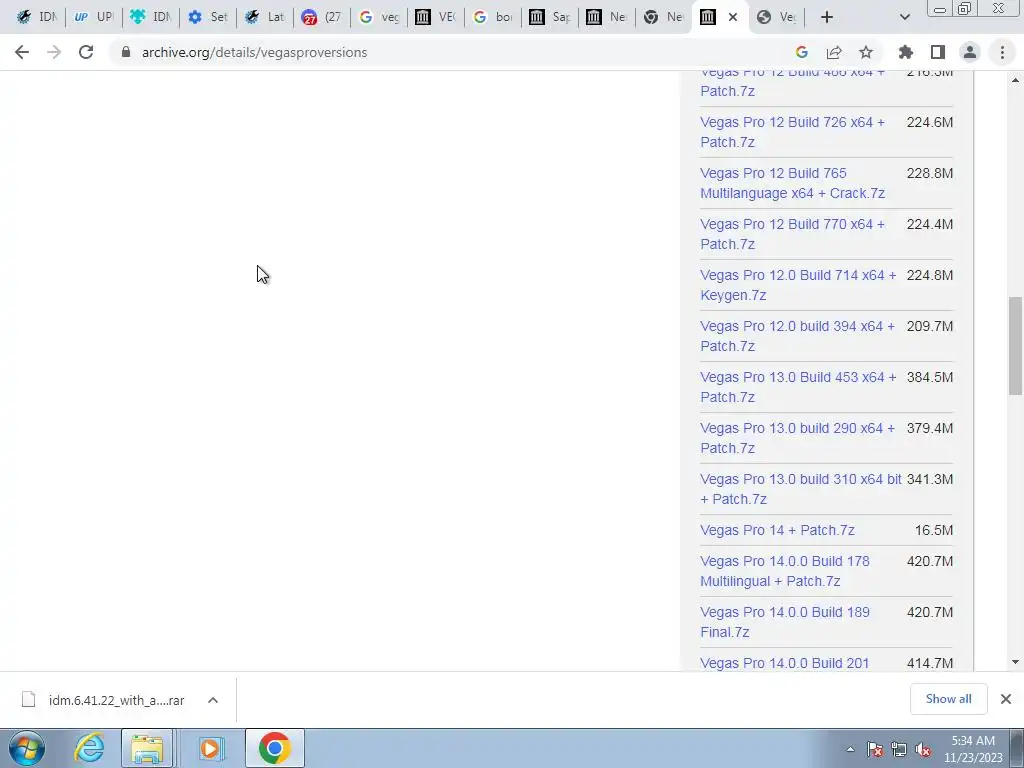Image resolution: width=1024 pixels, height=768 pixels.
Task: Open Windows Media Player from taskbar
Action: [x=210, y=748]
